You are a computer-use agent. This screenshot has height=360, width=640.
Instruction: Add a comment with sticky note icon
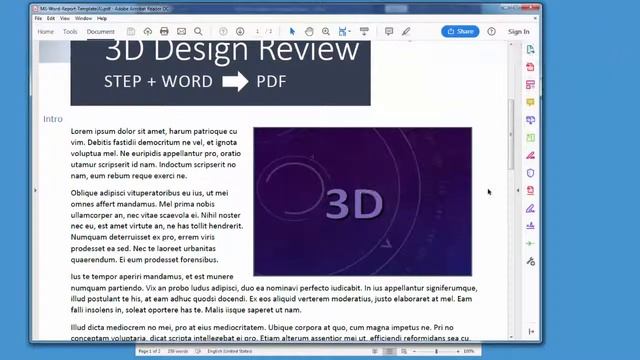[389, 31]
